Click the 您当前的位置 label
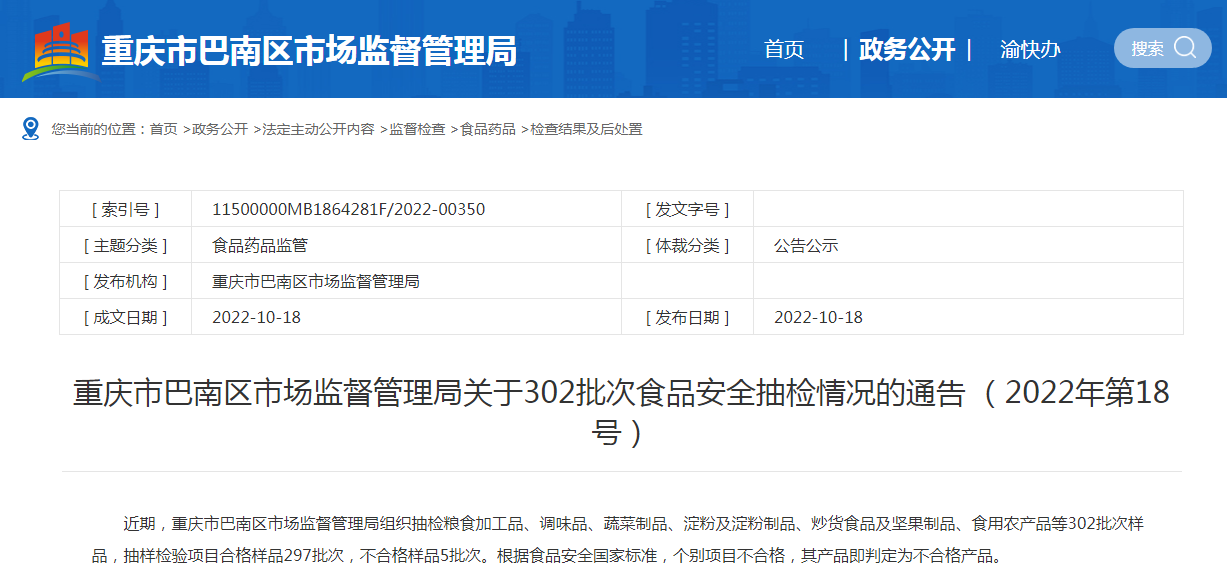1227x573 pixels. coord(100,129)
